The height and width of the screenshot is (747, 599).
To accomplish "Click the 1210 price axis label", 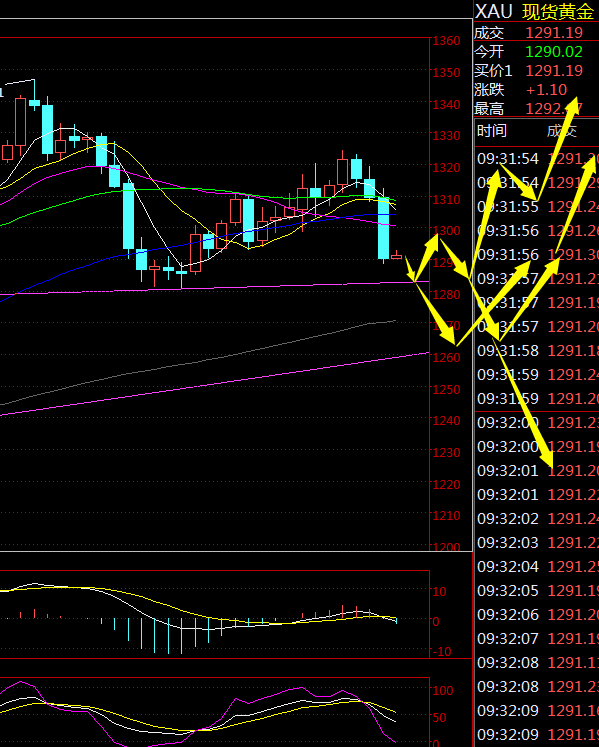I will coord(447,515).
